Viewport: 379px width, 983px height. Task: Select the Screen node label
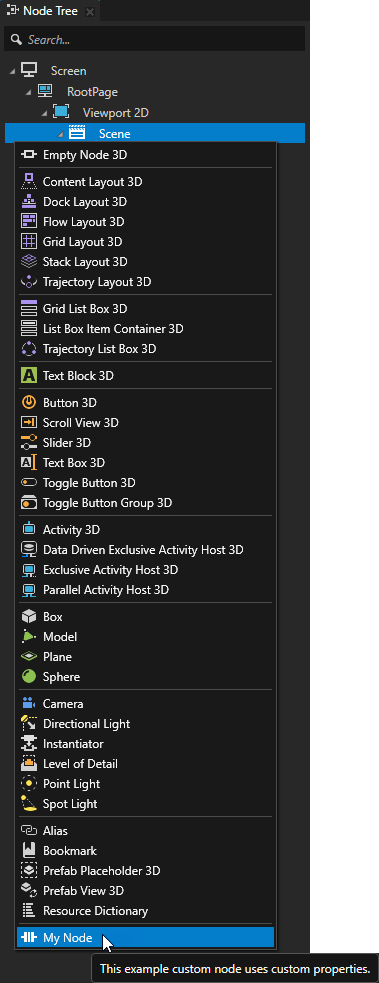(68, 71)
